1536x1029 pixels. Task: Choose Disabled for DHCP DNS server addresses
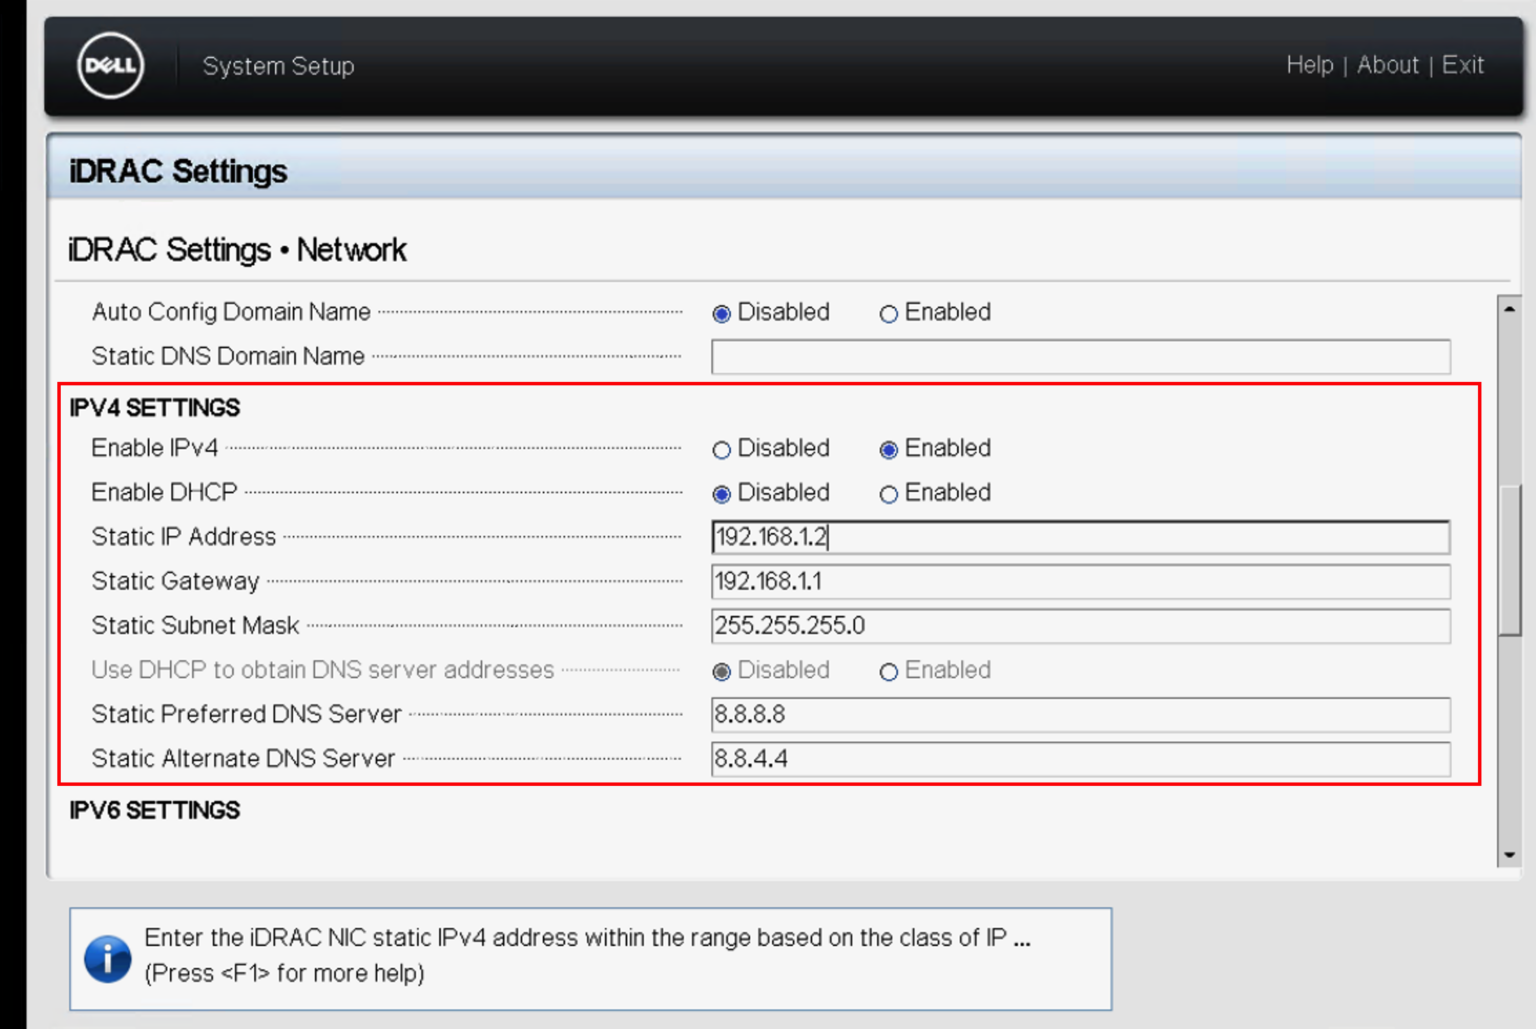tap(721, 672)
